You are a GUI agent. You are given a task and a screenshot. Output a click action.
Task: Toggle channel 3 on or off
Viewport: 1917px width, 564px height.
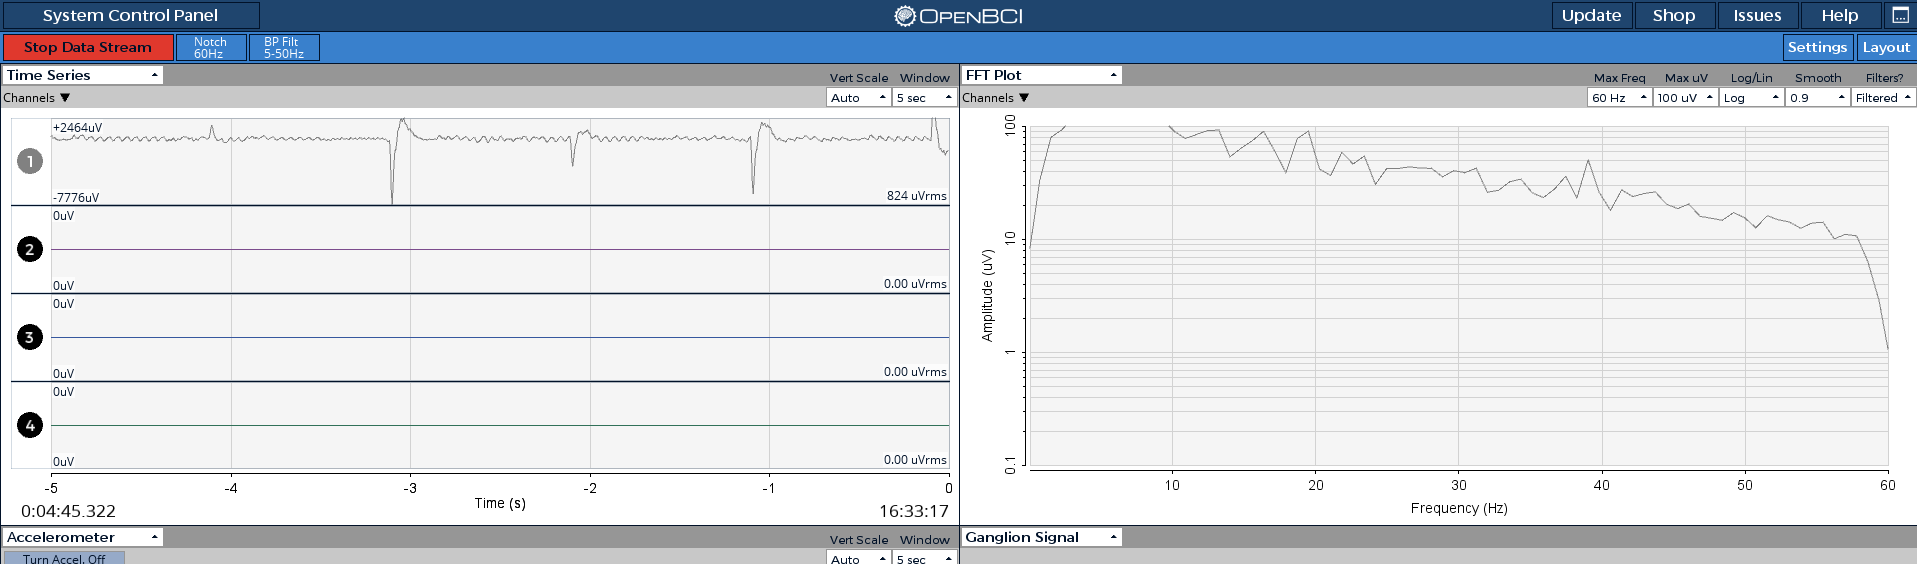[30, 337]
